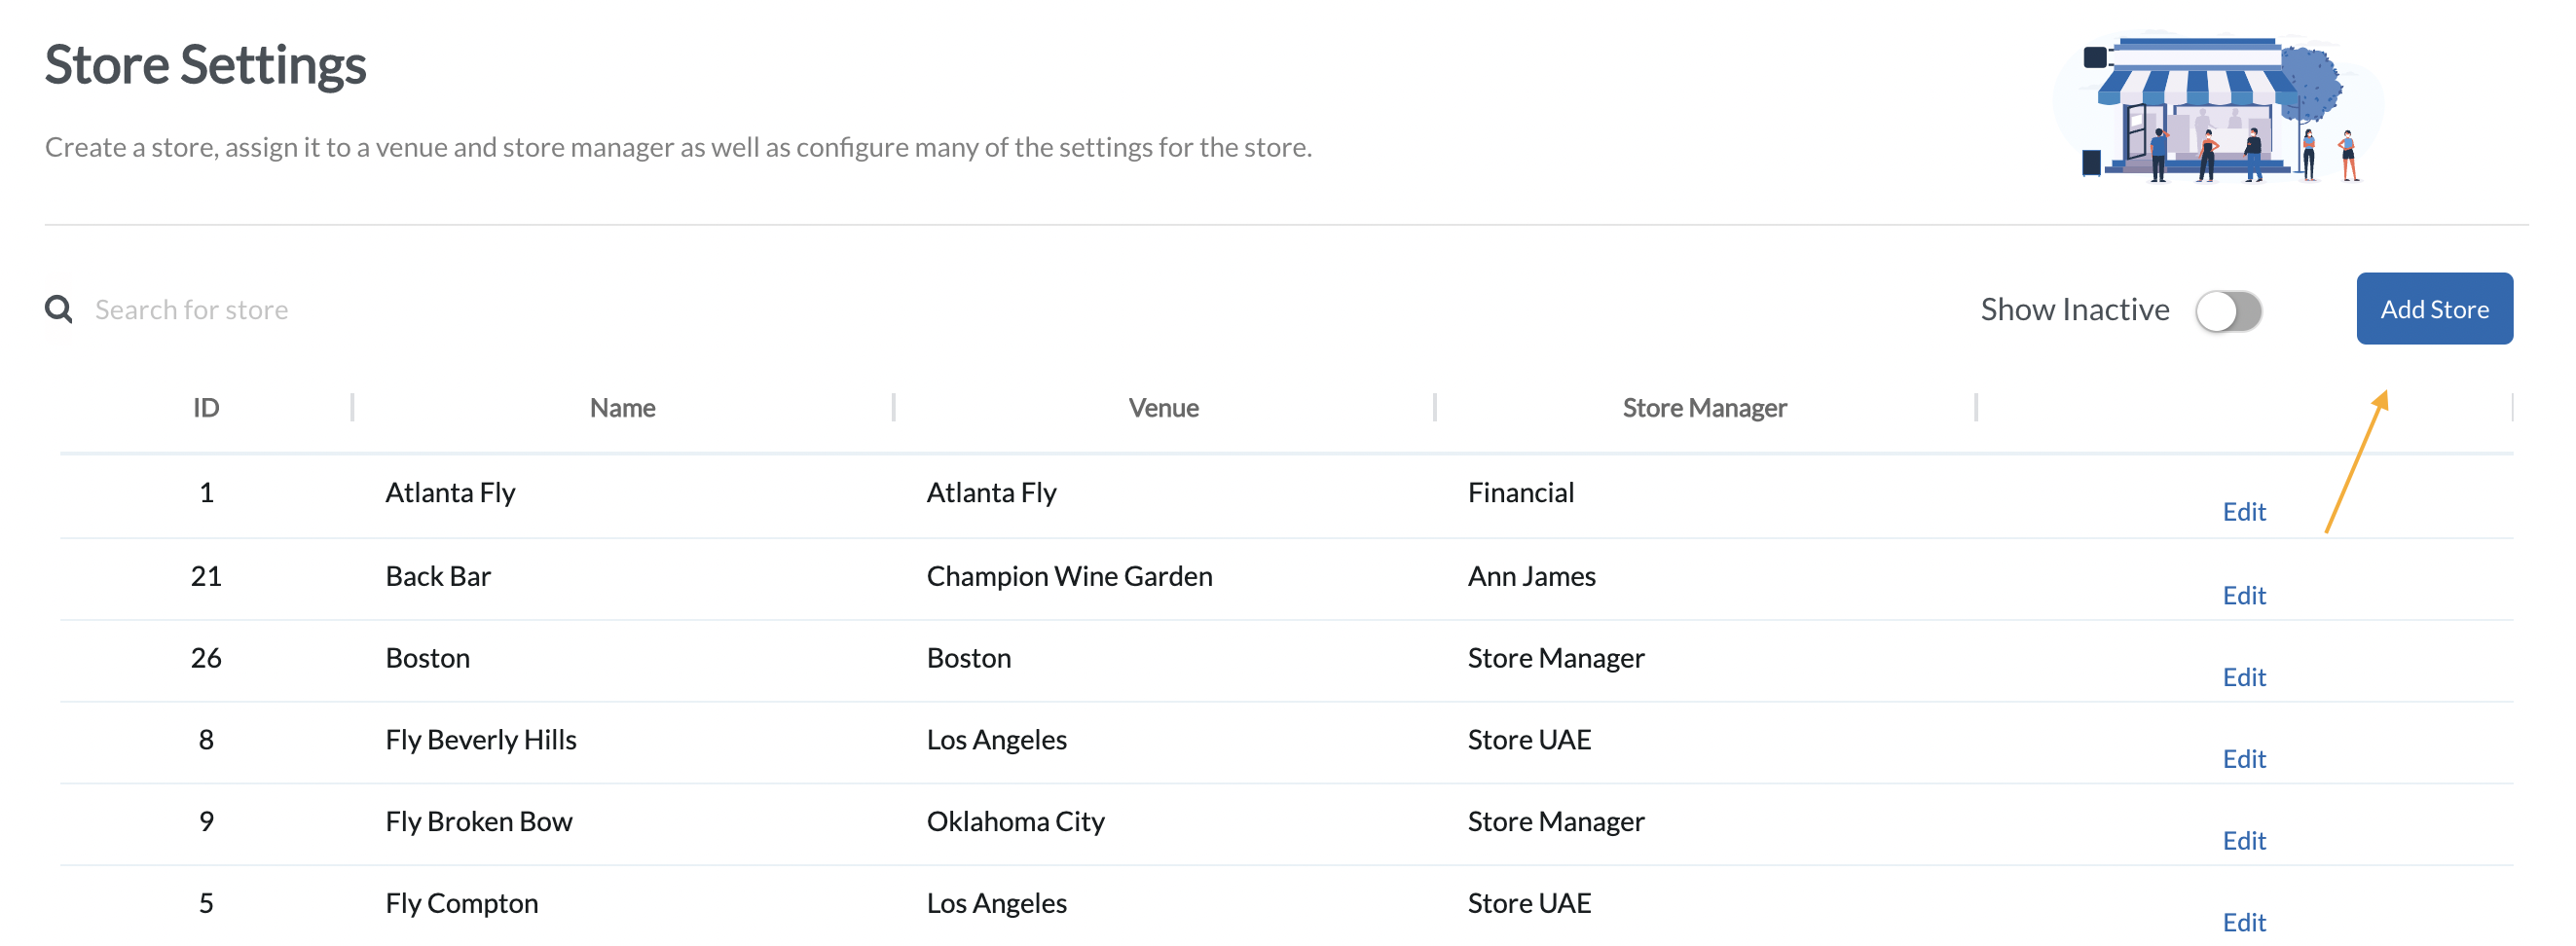This screenshot has height=946, width=2576.
Task: Sort by the Name column header
Action: [x=622, y=408]
